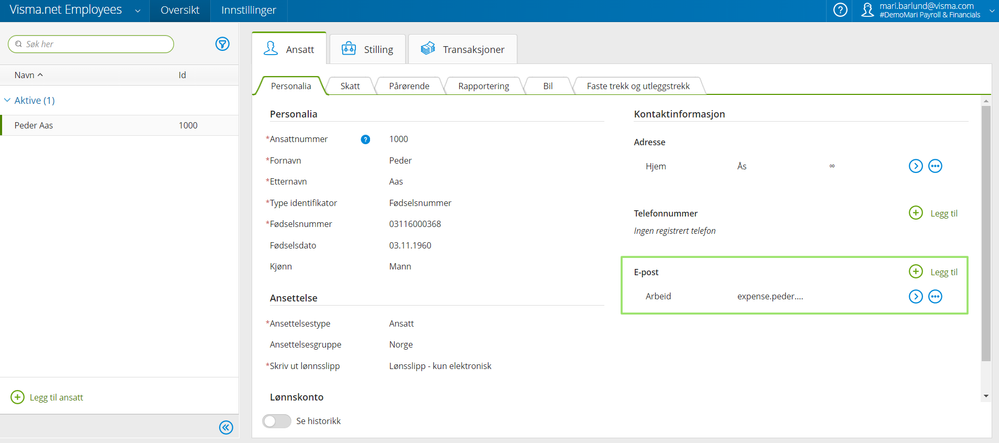
Task: Open more options for Arbeid e-mail
Action: [x=935, y=296]
